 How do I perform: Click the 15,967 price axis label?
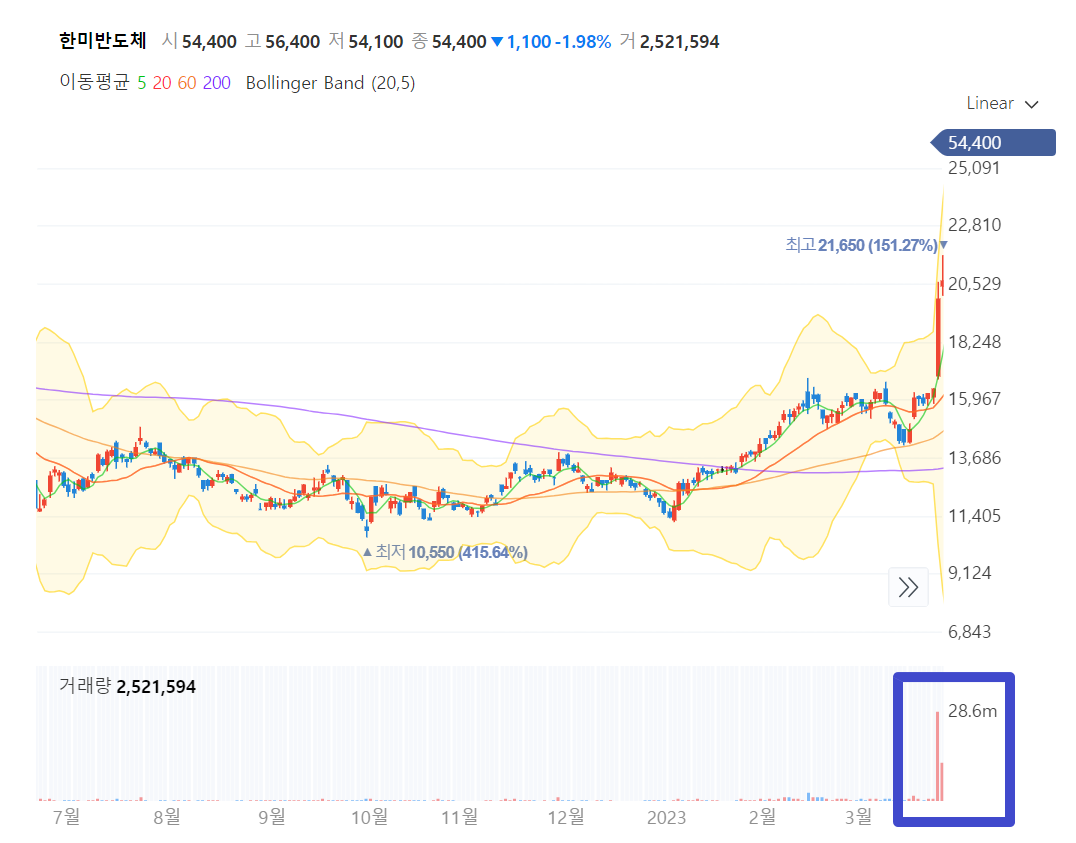(x=974, y=399)
